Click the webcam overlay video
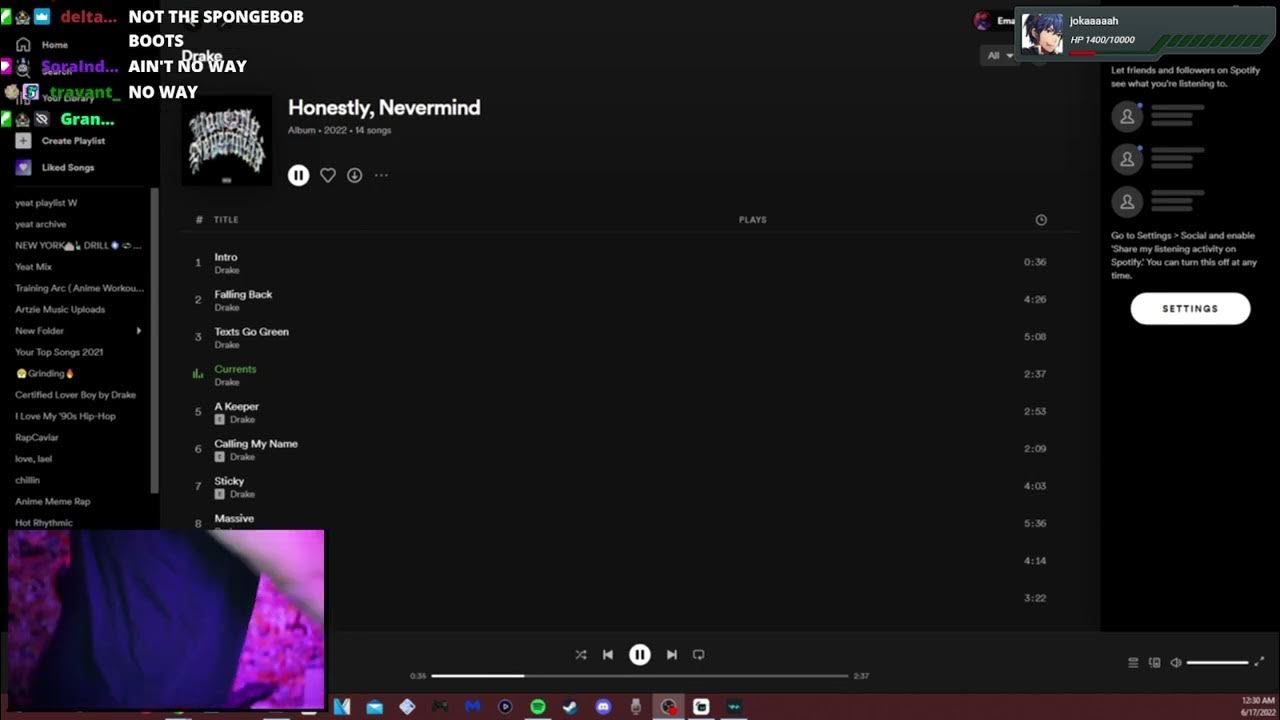Image resolution: width=1280 pixels, height=720 pixels. tap(166, 619)
